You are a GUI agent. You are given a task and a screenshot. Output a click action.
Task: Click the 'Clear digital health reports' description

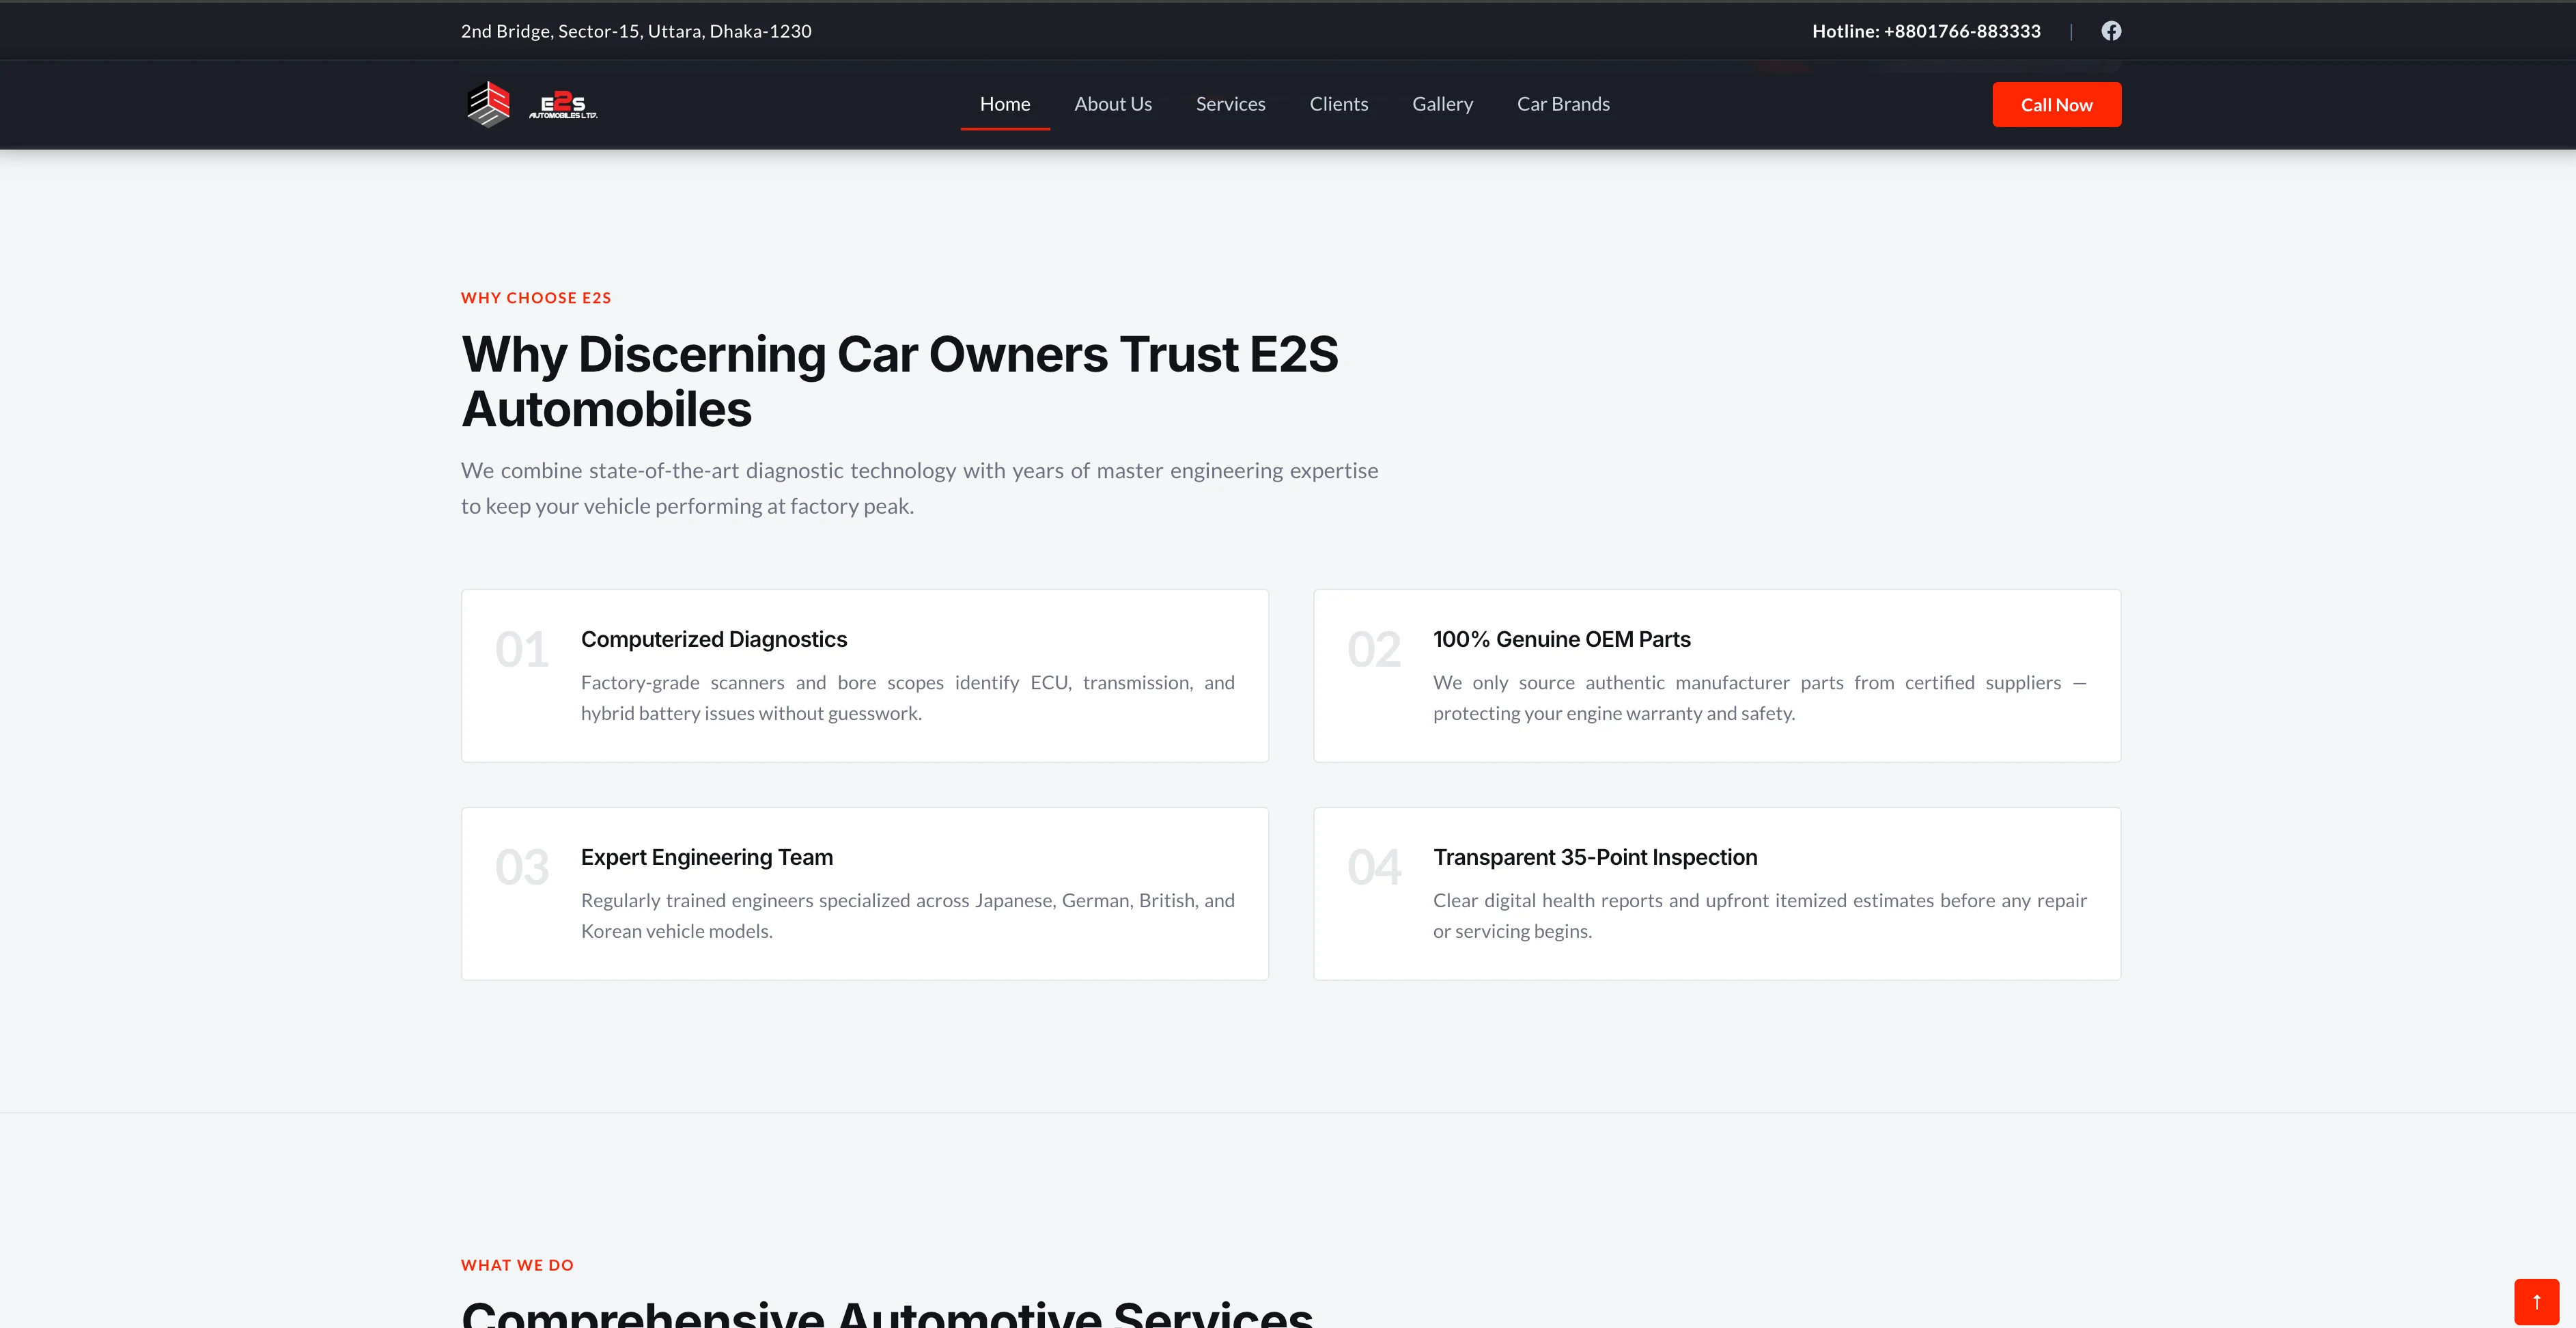pos(1760,916)
